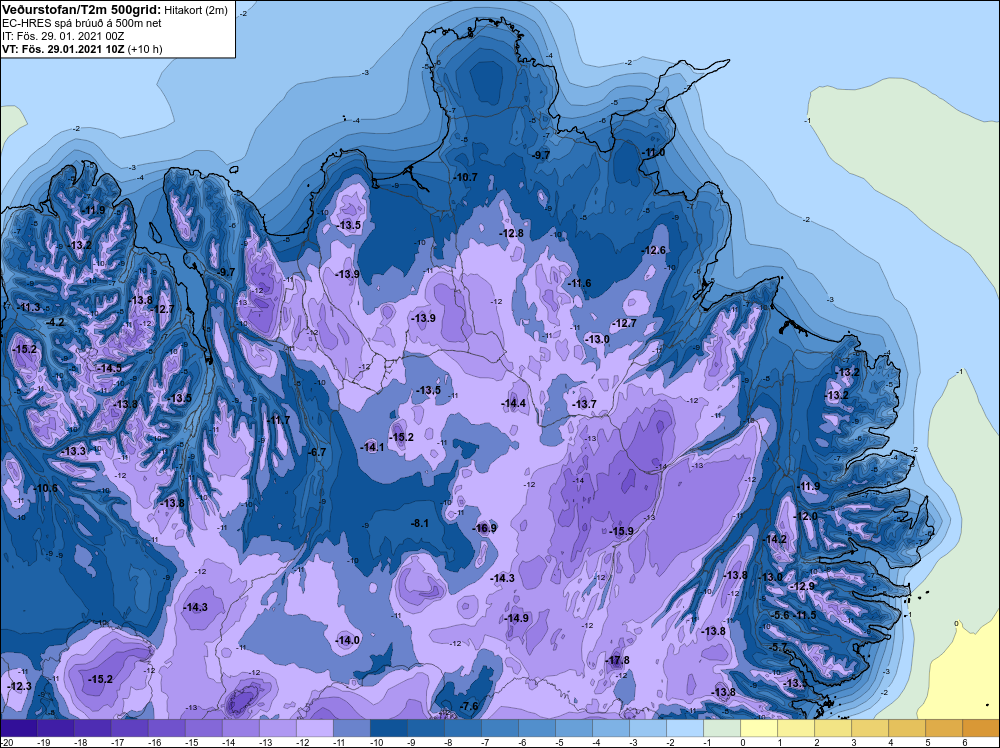The height and width of the screenshot is (748, 1000).
Task: Click the 'EC-HRES spá brúuð á 500m net' line
Action: (x=82, y=23)
